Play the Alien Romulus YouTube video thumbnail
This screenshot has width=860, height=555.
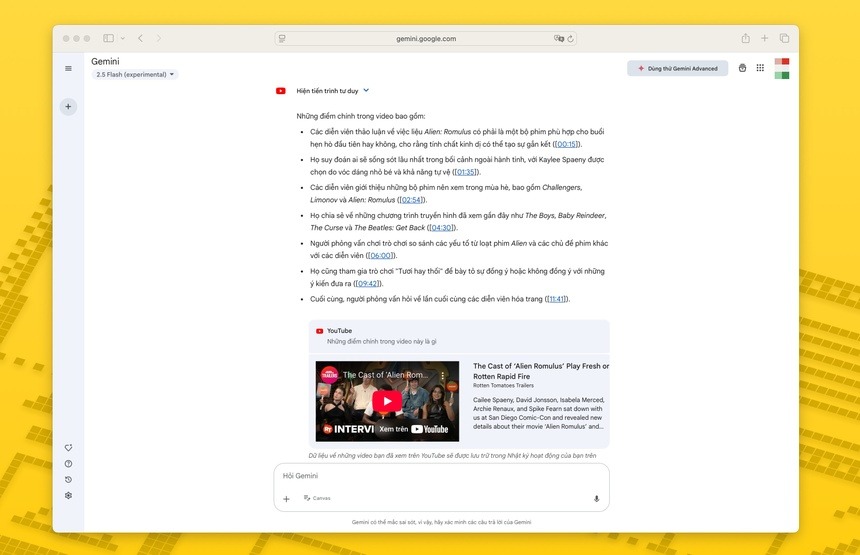387,401
